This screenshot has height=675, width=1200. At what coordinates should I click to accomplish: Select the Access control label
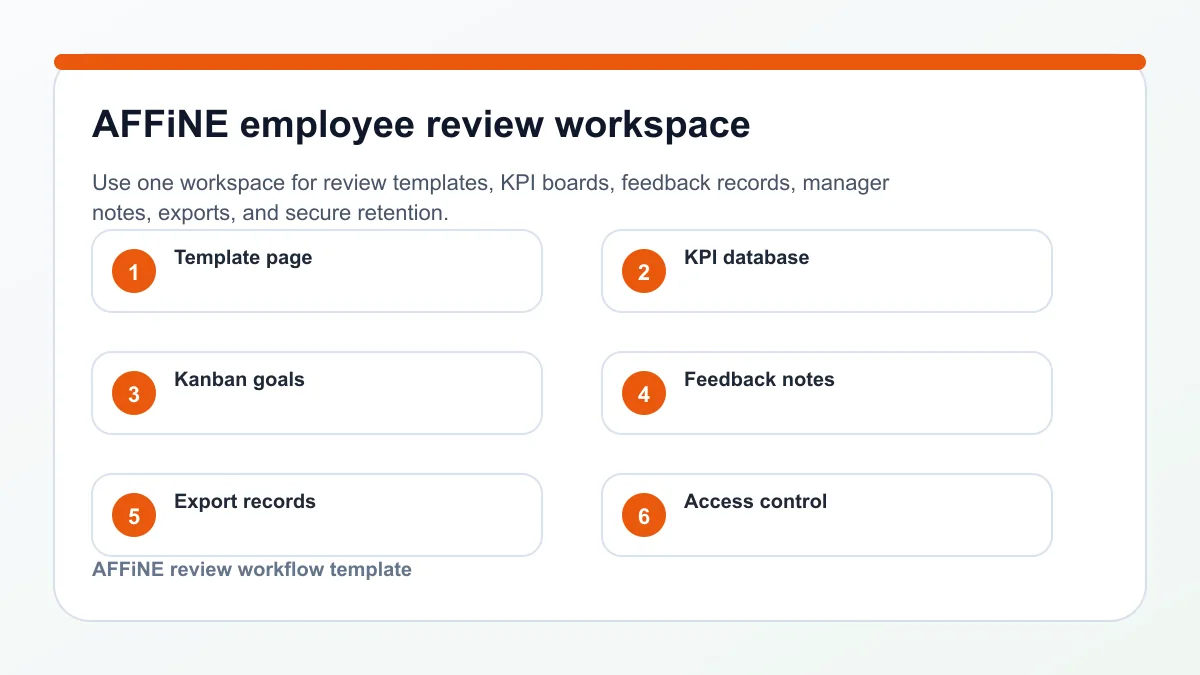(x=756, y=501)
